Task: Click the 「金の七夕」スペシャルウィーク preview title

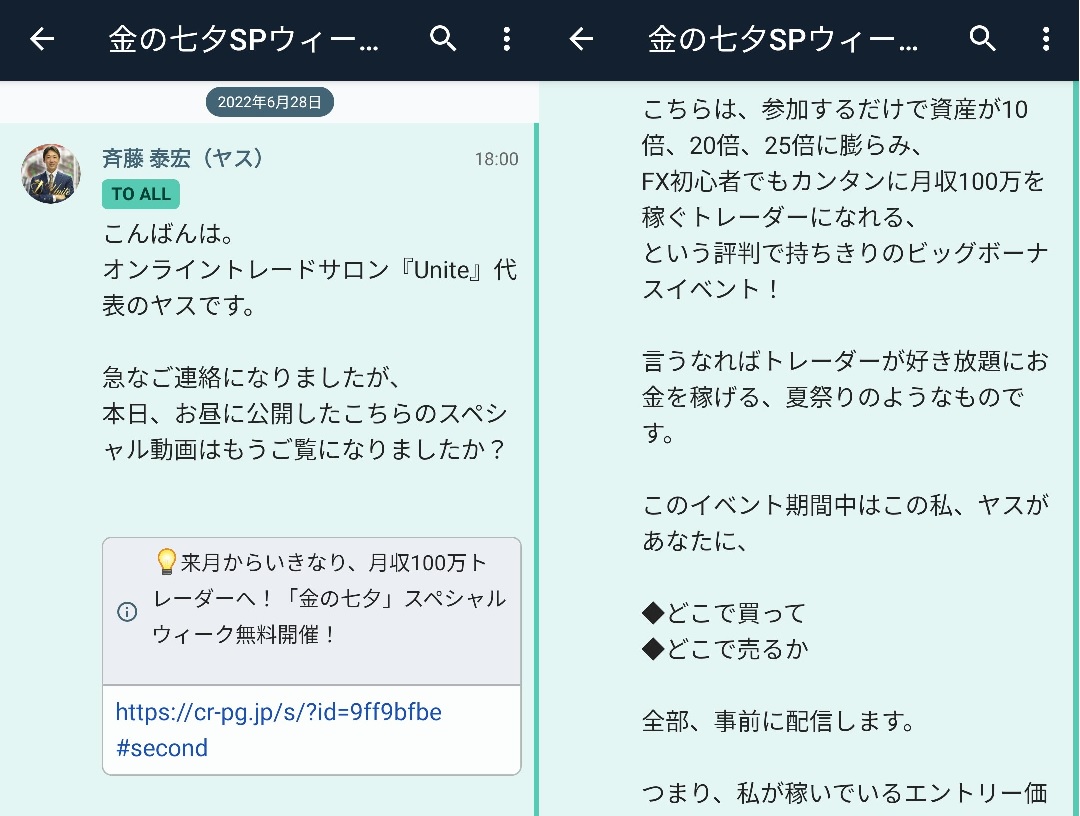Action: click(x=330, y=599)
